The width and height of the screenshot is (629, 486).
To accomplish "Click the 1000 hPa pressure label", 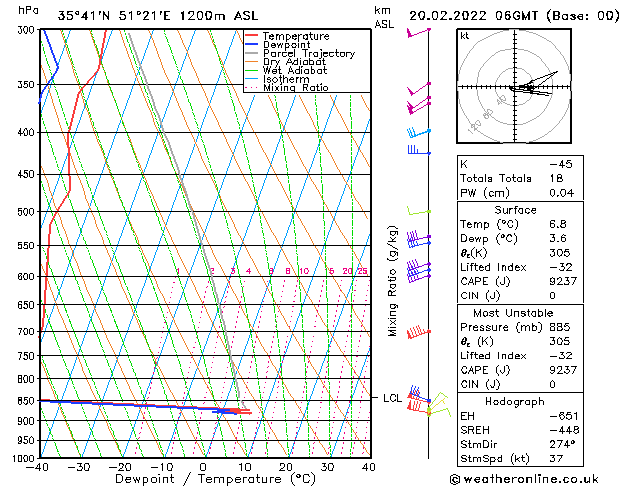I will click(25, 458).
